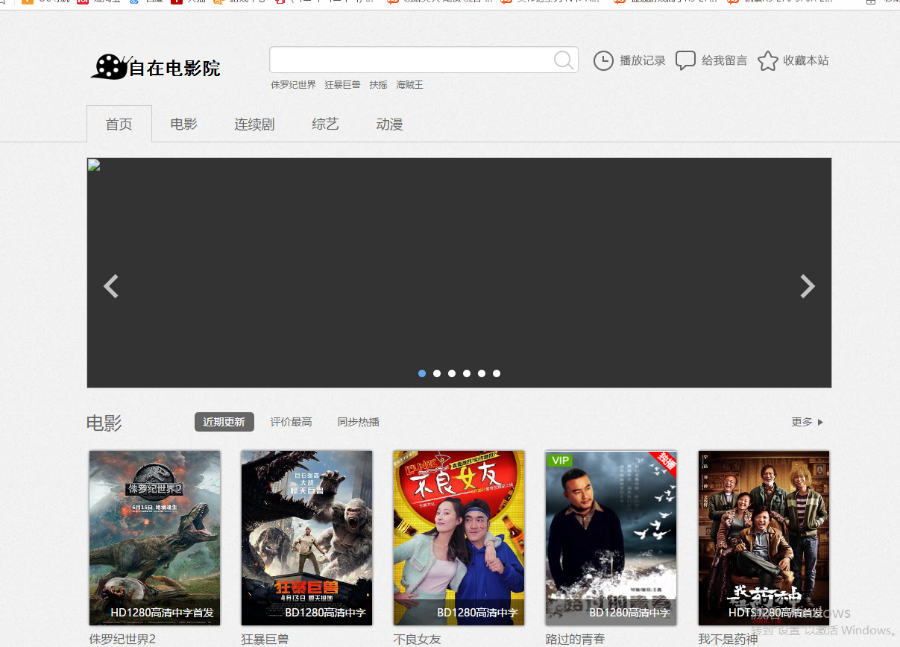The width and height of the screenshot is (900, 647).
Task: Select first carousel dot
Action: (422, 374)
